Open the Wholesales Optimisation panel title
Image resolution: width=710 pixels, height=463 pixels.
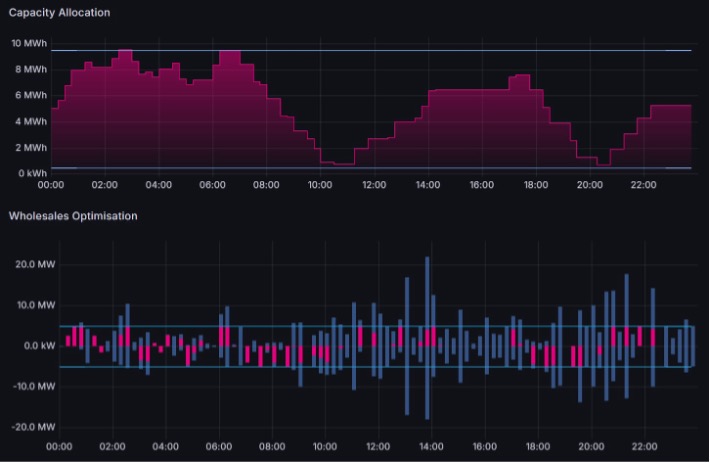[x=73, y=215]
